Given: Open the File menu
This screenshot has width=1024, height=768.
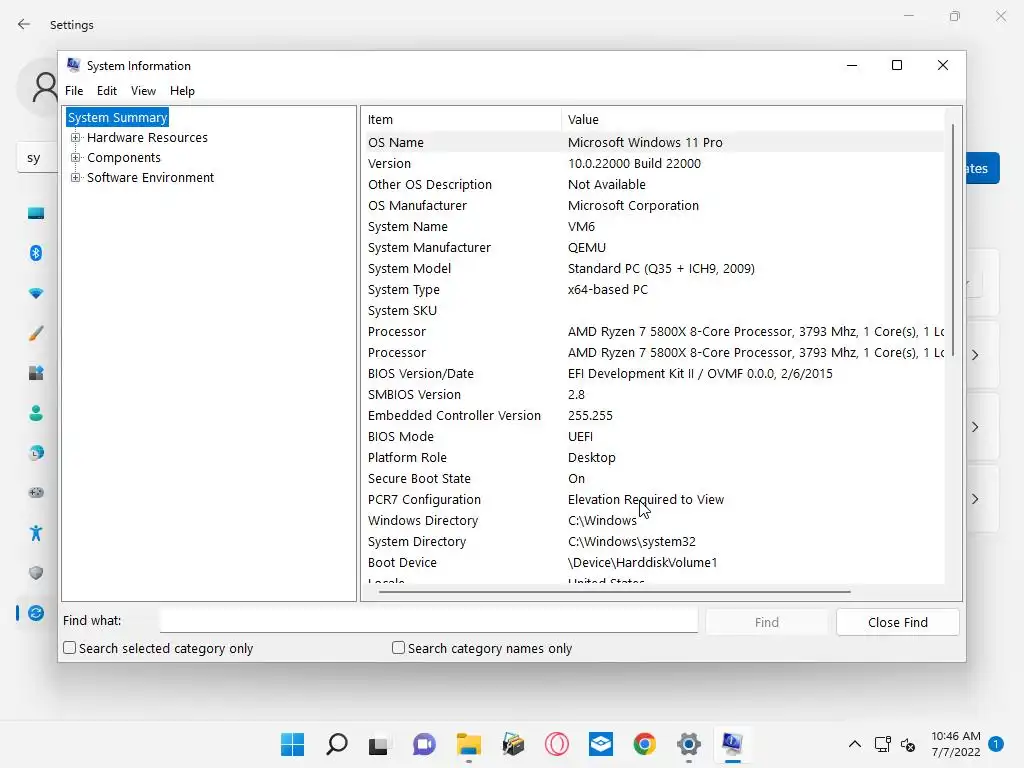Looking at the screenshot, I should point(74,91).
